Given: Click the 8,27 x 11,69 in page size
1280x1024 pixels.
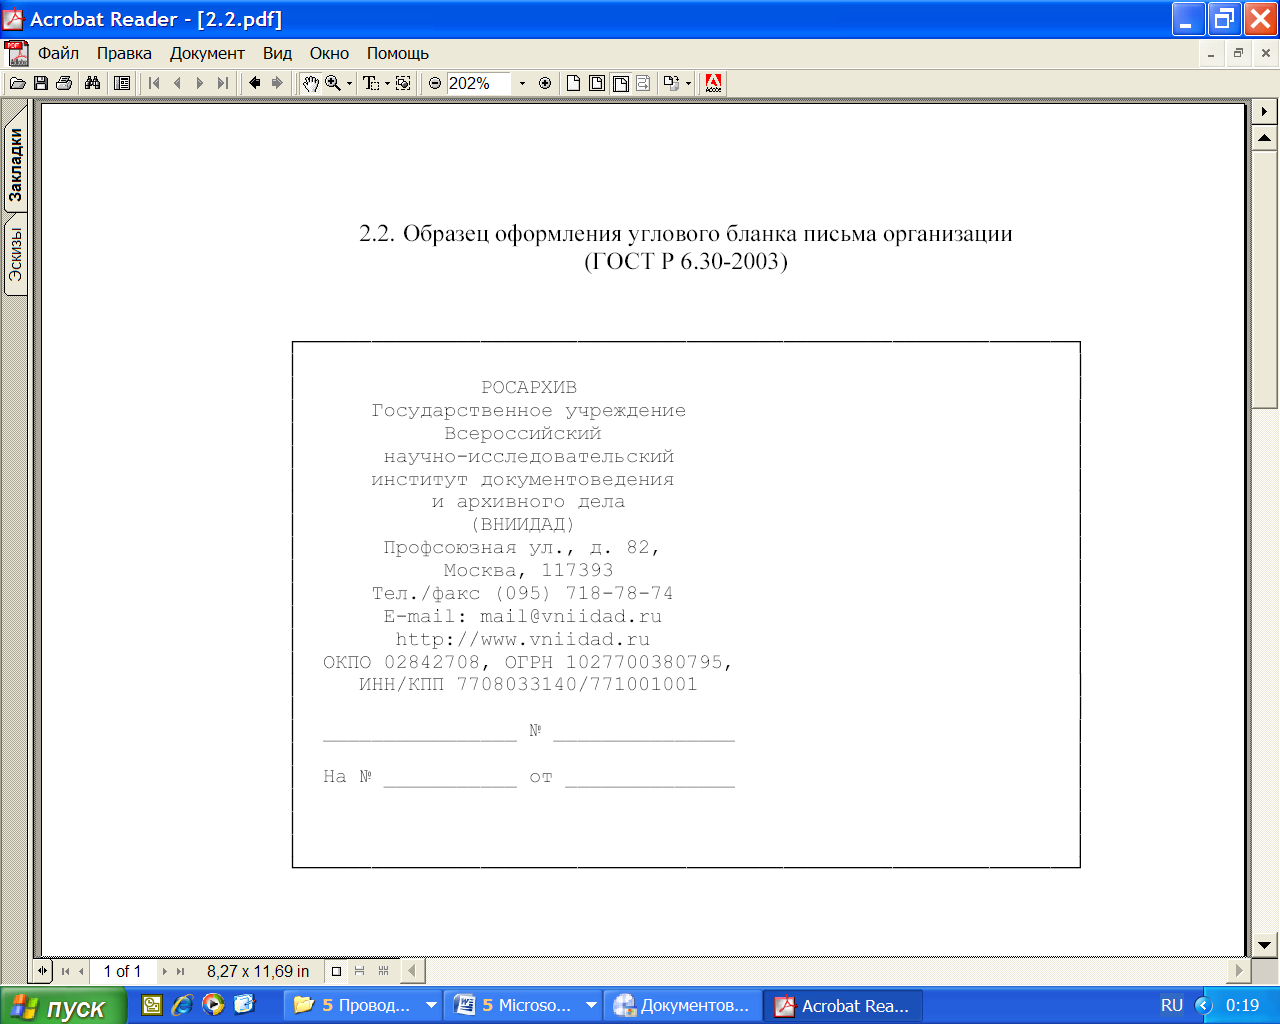Looking at the screenshot, I should (x=258, y=971).
